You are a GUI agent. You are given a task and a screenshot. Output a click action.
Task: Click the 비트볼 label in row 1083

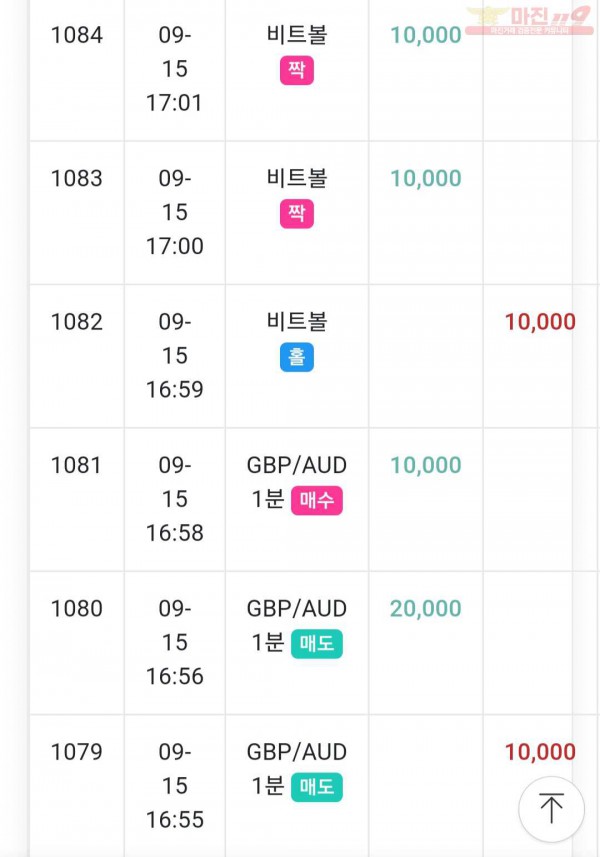click(297, 178)
